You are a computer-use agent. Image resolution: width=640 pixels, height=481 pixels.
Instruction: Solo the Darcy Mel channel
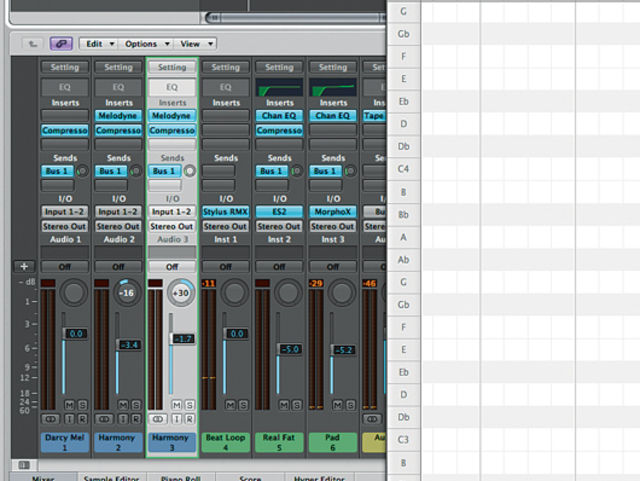click(x=82, y=405)
